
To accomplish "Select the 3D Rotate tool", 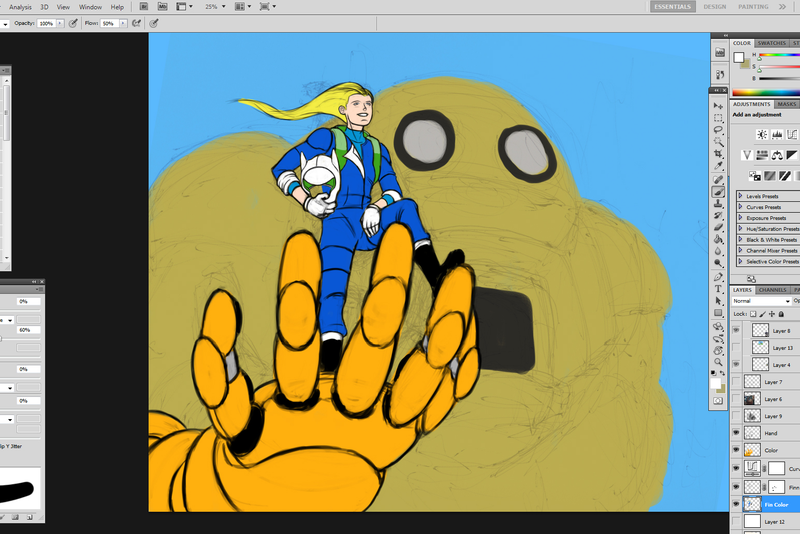I will point(718,326).
